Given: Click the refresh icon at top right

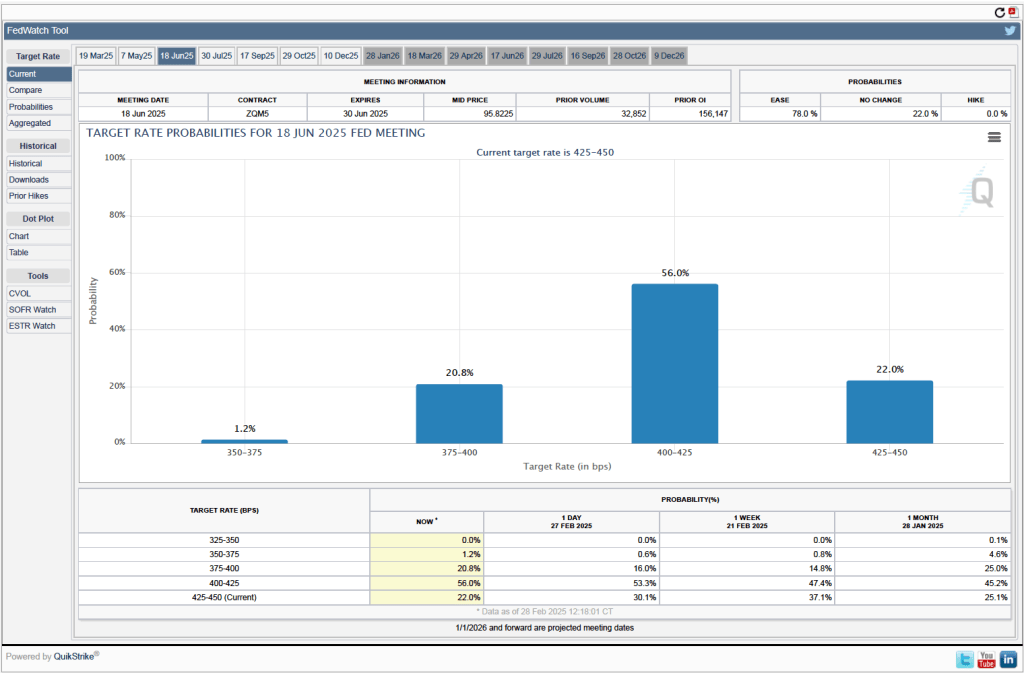Looking at the screenshot, I should (999, 12).
